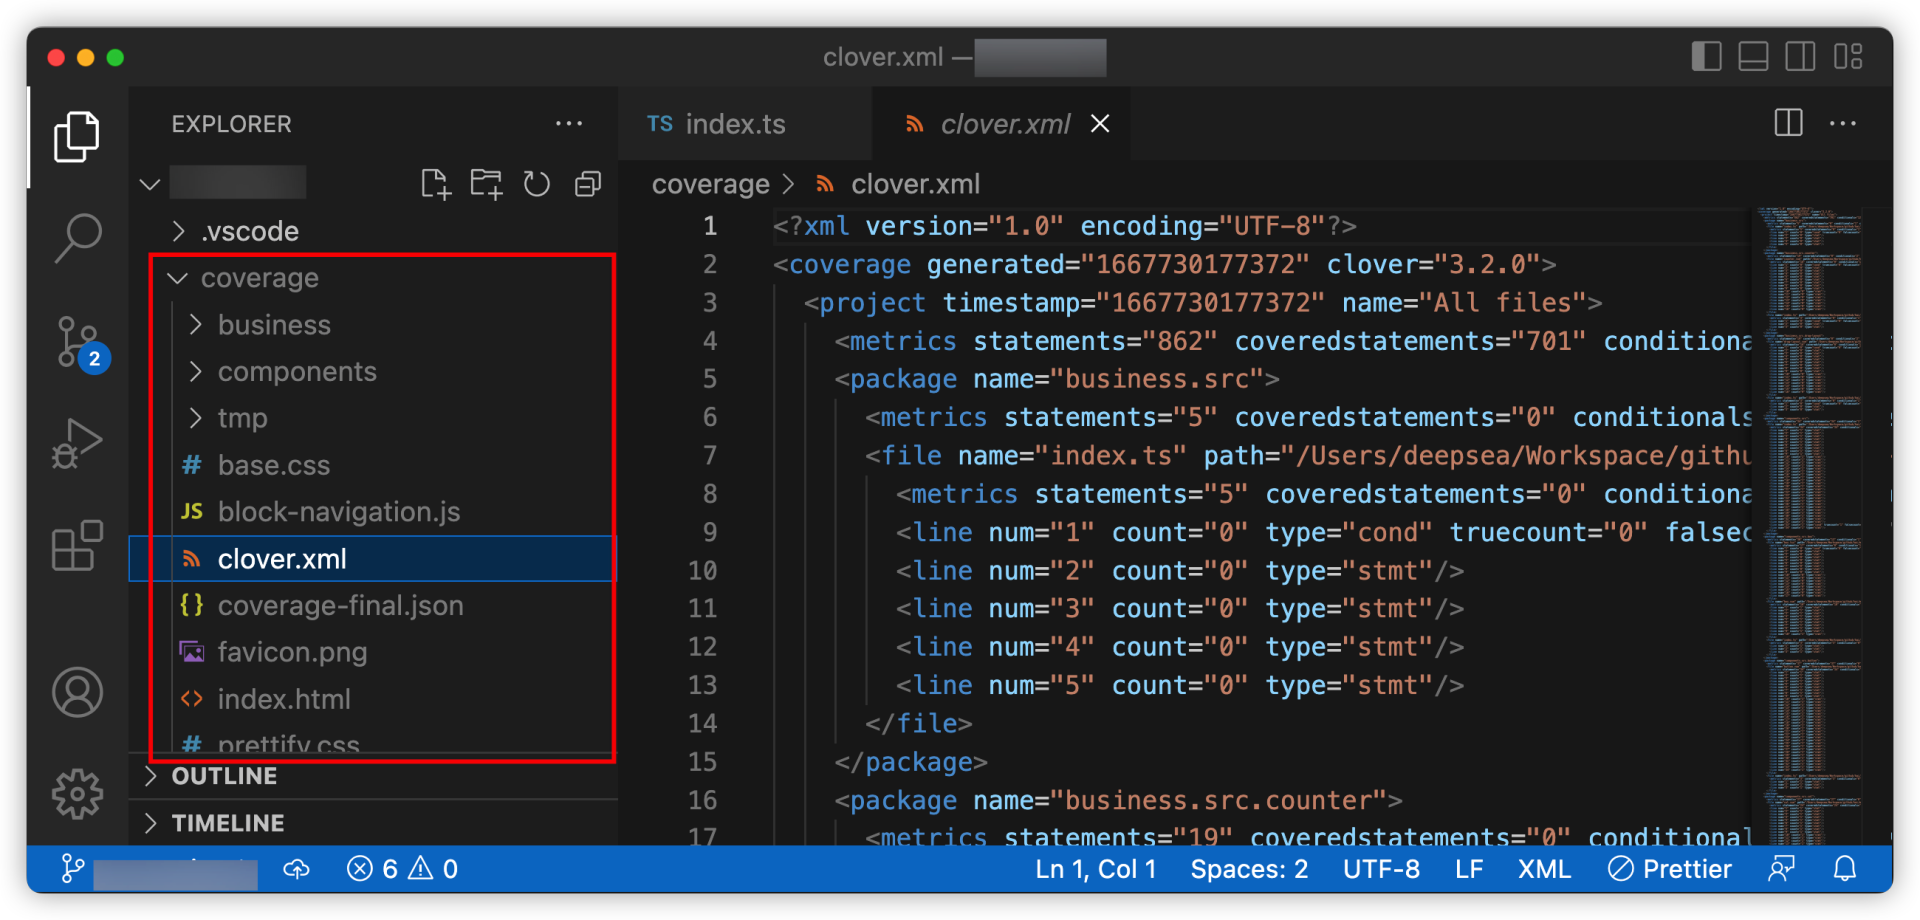Open Run and Debug view
1920x920 pixels.
77,443
